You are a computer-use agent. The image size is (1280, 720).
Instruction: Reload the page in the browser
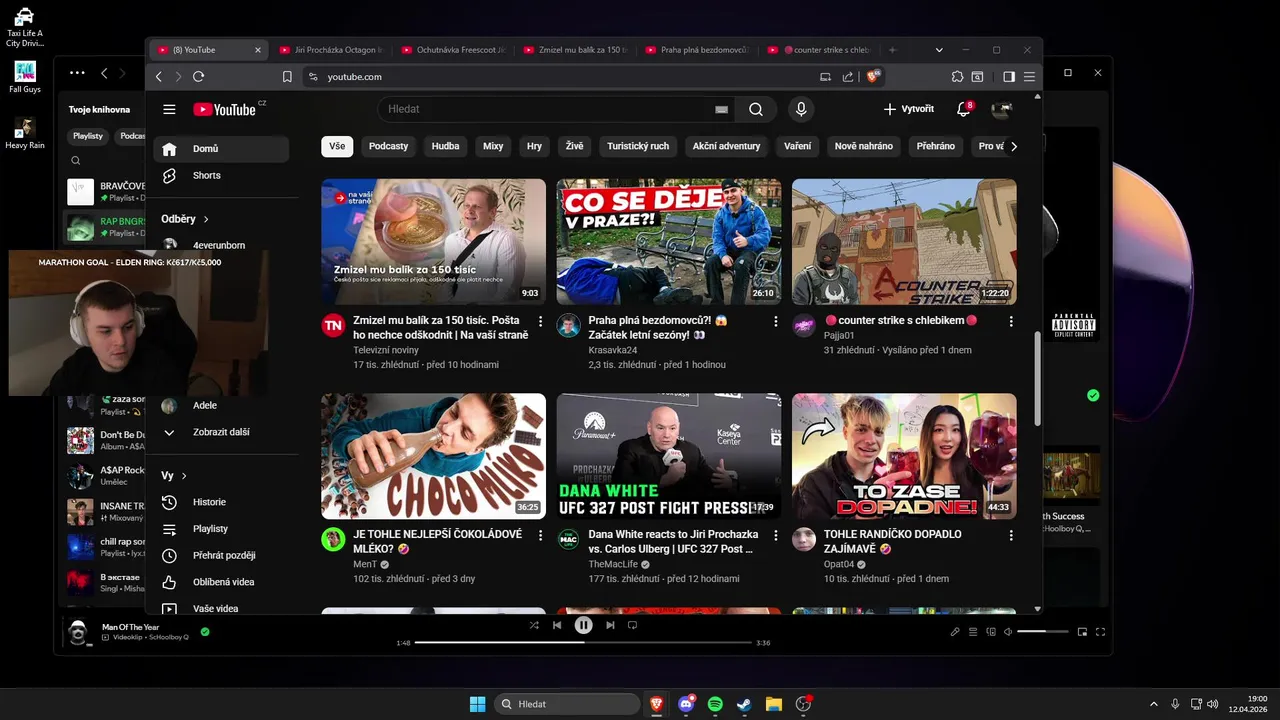(198, 77)
